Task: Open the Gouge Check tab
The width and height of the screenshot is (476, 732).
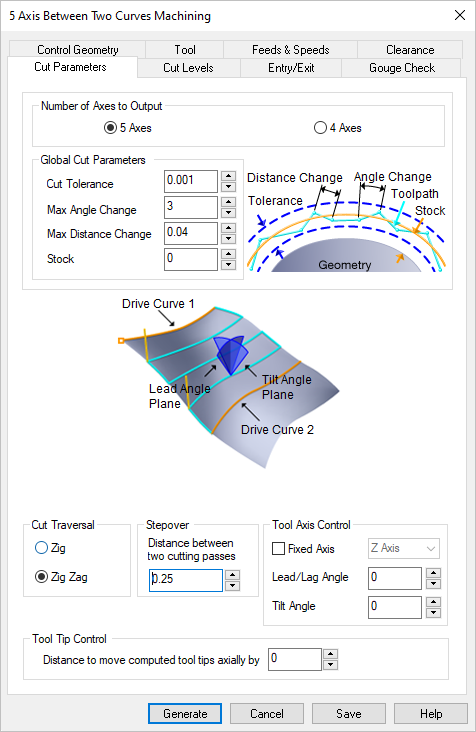Action: point(402,68)
